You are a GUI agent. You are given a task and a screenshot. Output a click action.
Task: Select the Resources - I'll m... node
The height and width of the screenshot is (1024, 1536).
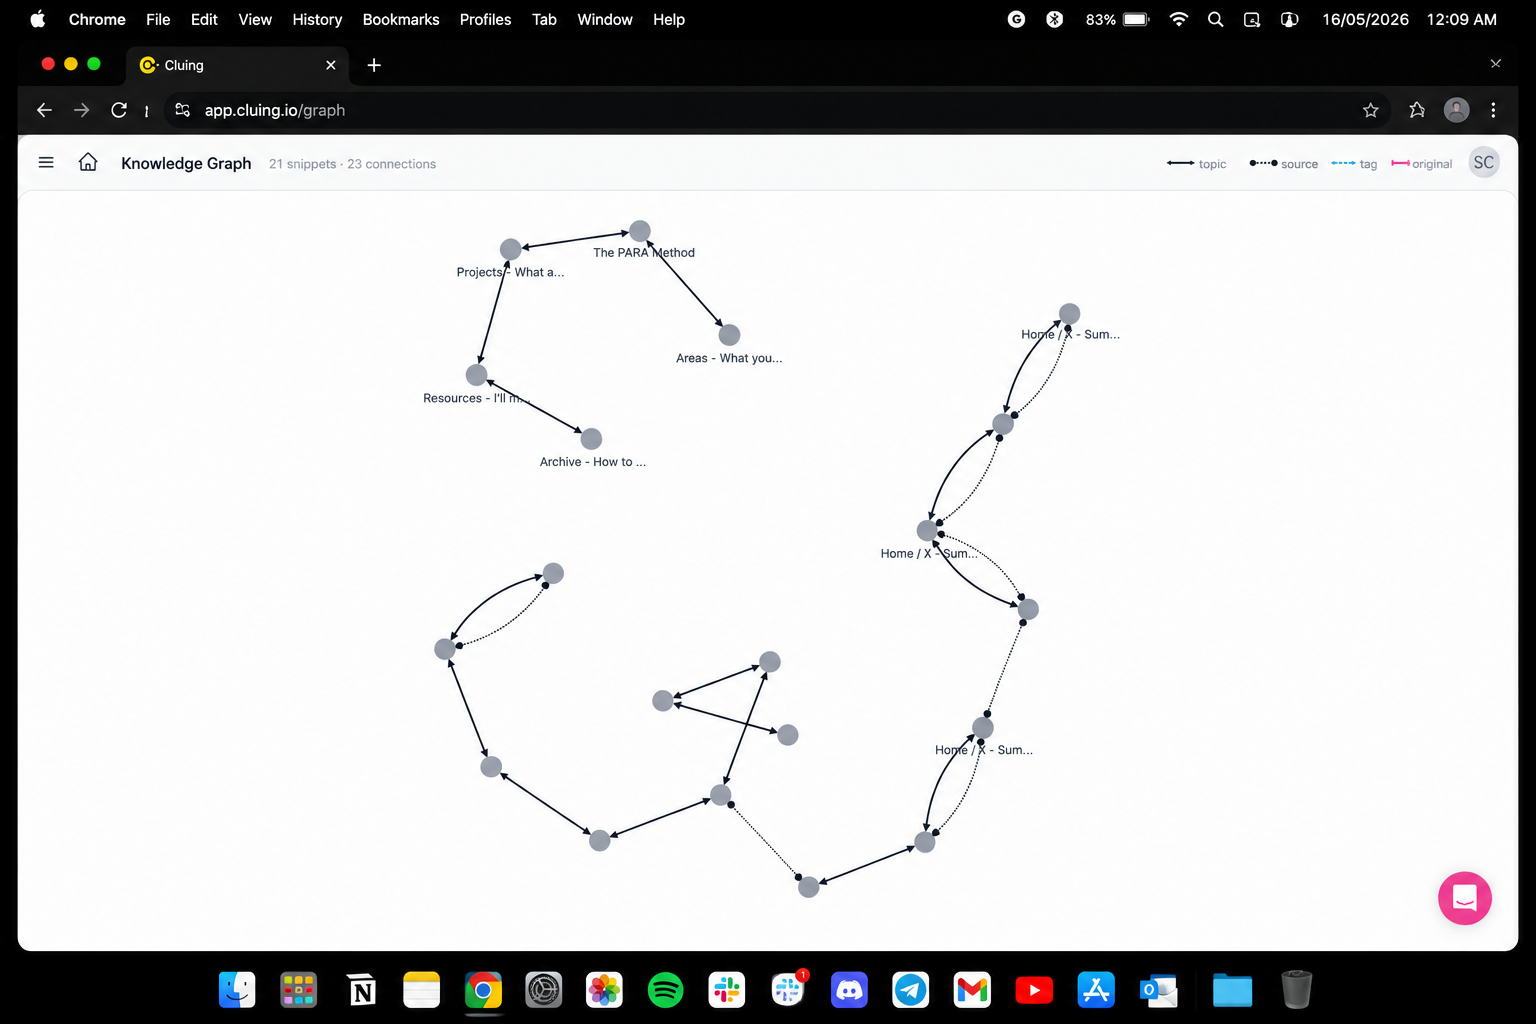[x=477, y=375]
